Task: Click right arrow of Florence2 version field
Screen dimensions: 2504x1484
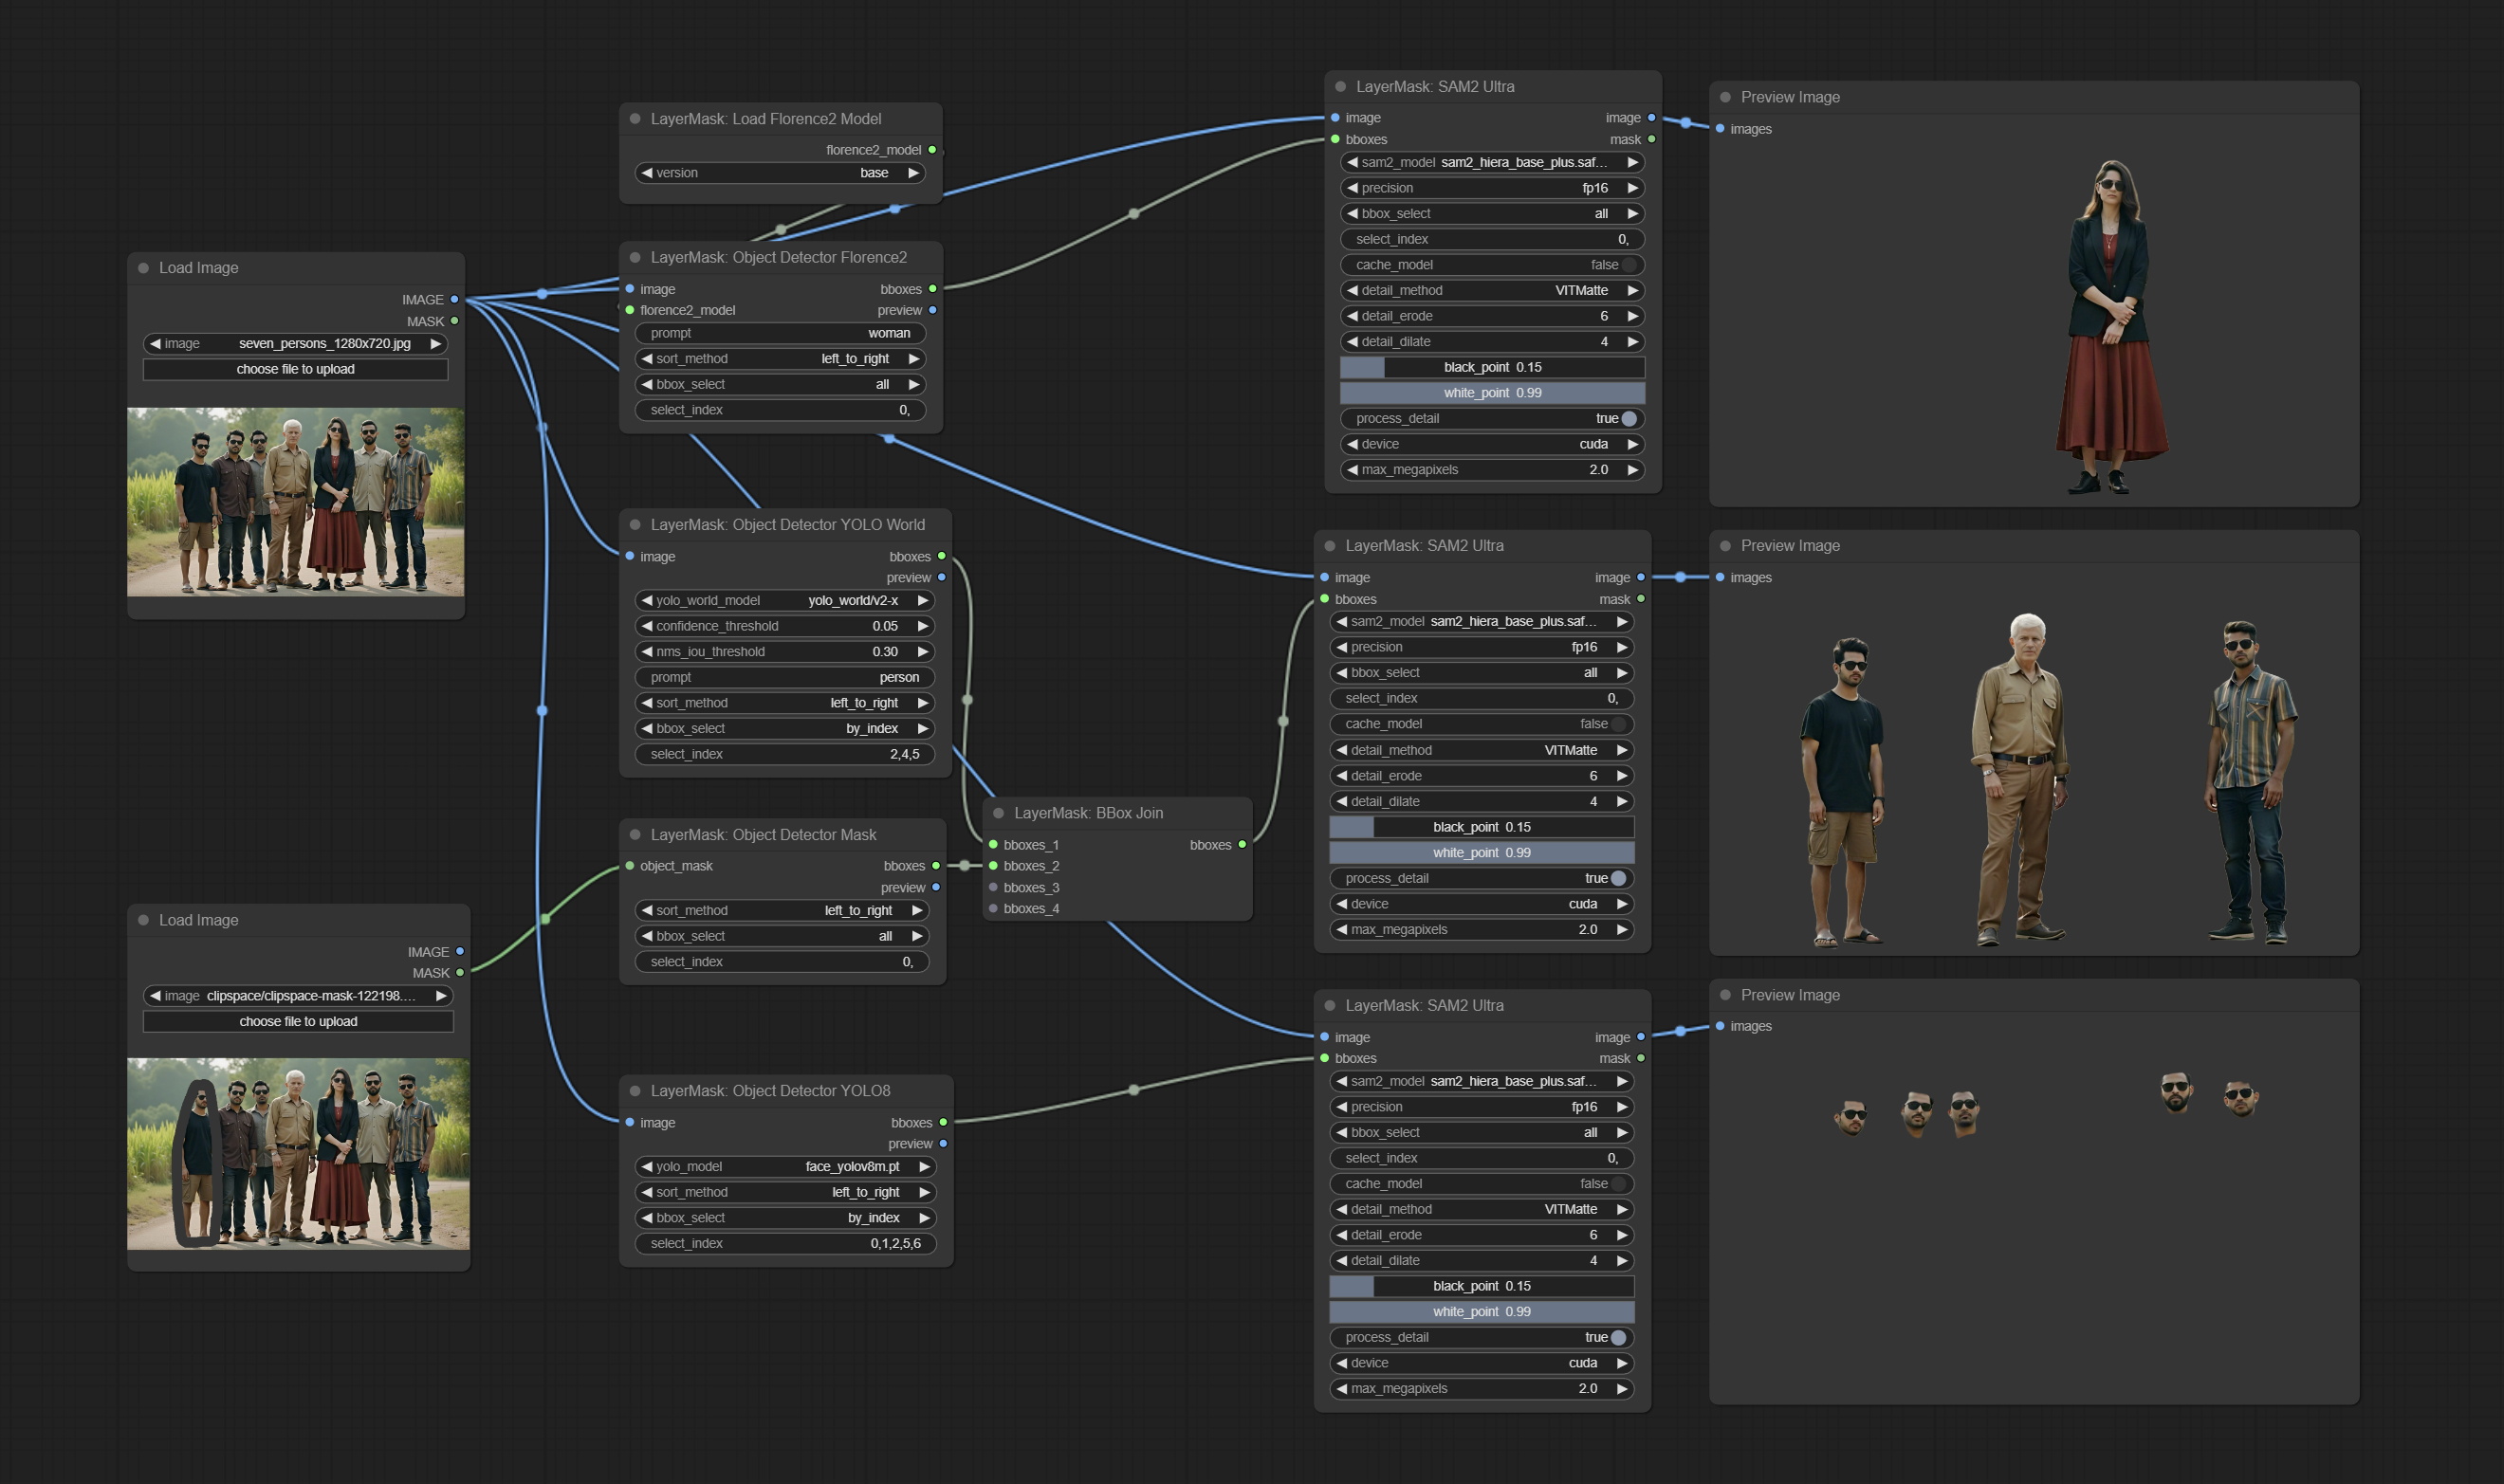Action: (913, 173)
